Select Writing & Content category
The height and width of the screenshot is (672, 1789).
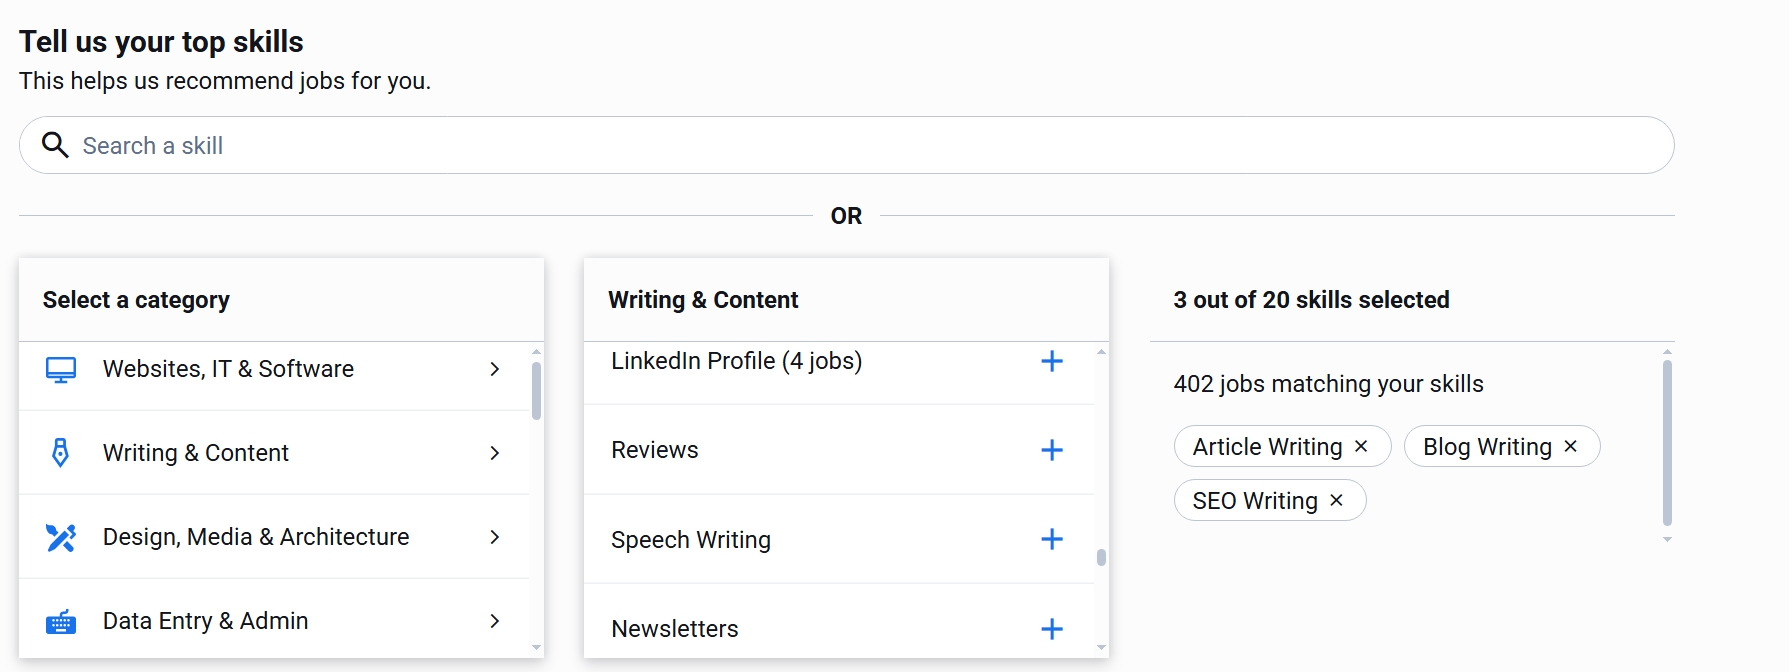tap(274, 453)
